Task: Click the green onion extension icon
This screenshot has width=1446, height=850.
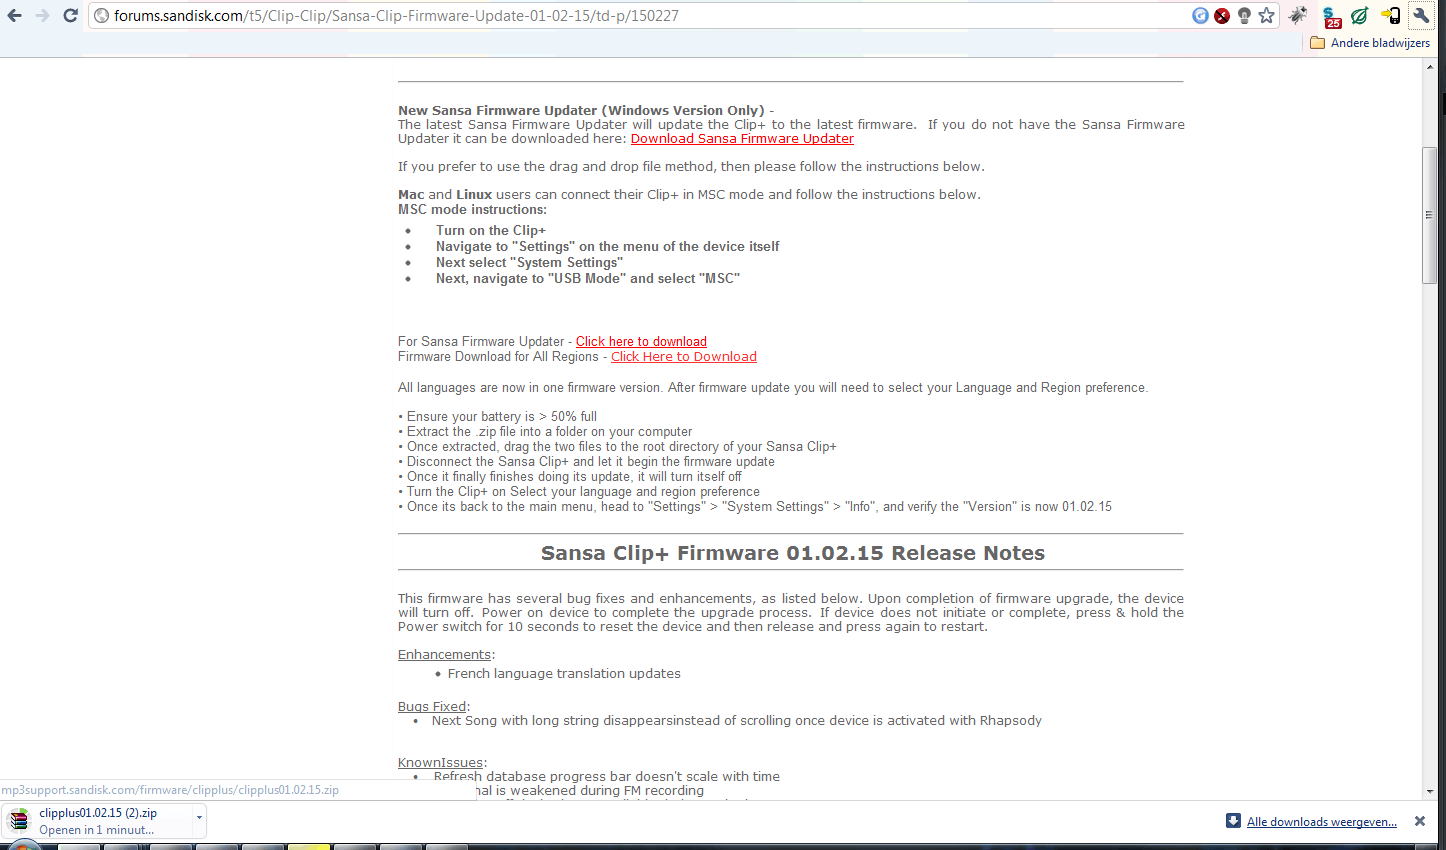Action: click(x=1360, y=15)
